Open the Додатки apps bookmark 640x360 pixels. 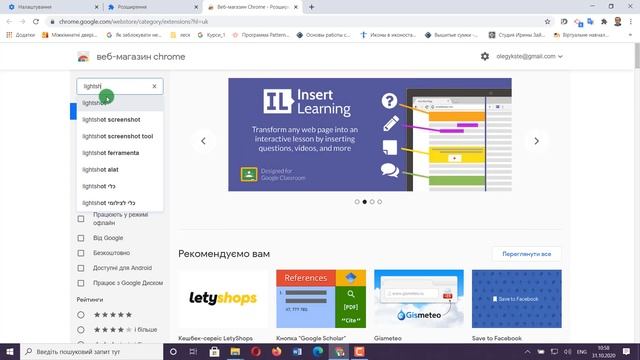pyautogui.click(x=20, y=35)
